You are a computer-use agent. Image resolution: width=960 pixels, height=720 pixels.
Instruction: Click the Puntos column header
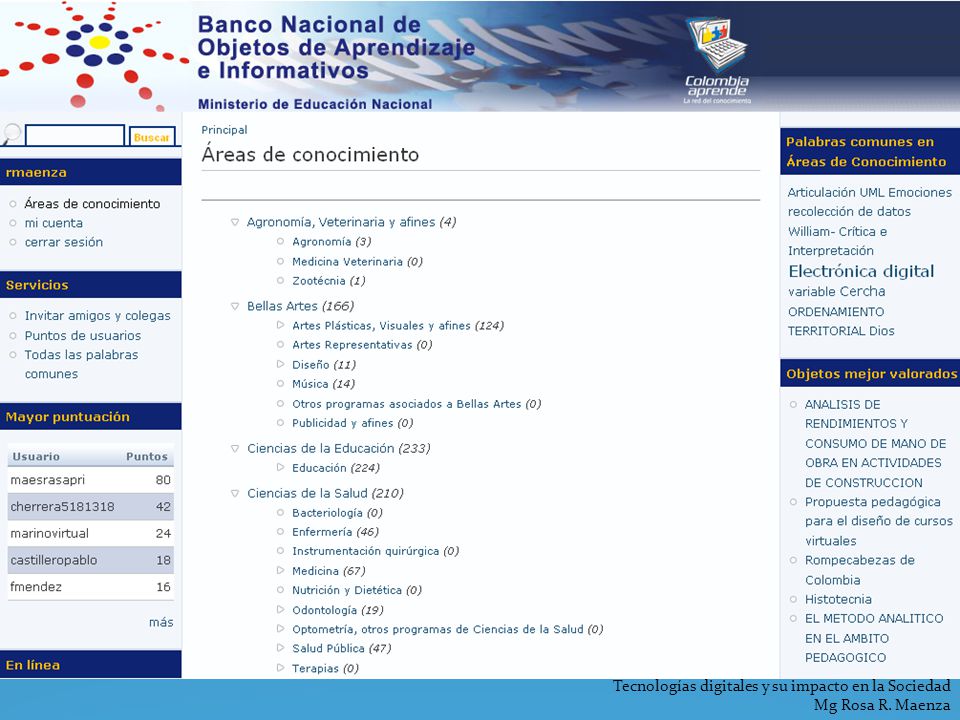point(147,457)
